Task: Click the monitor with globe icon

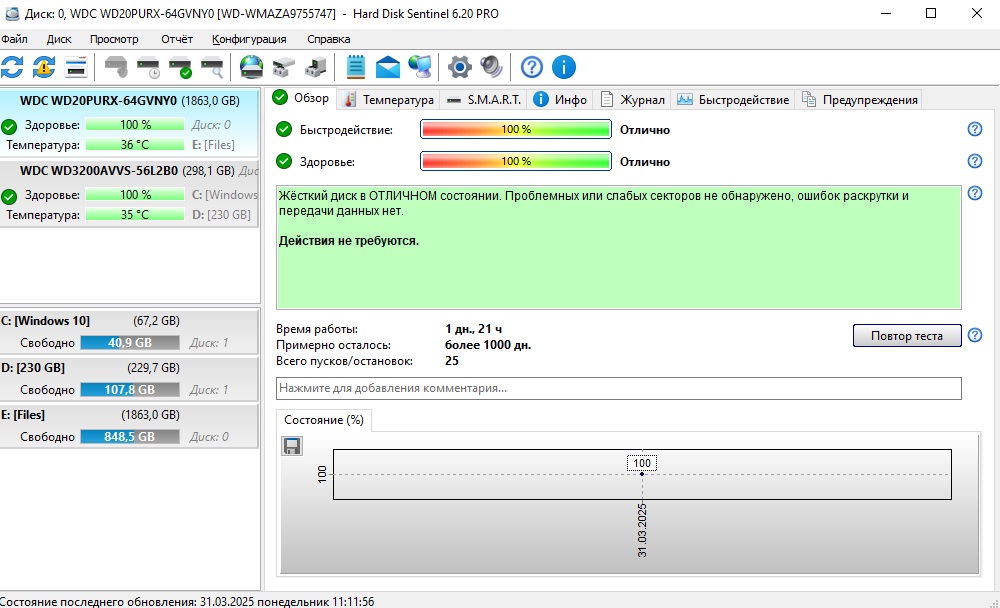Action: click(x=420, y=67)
